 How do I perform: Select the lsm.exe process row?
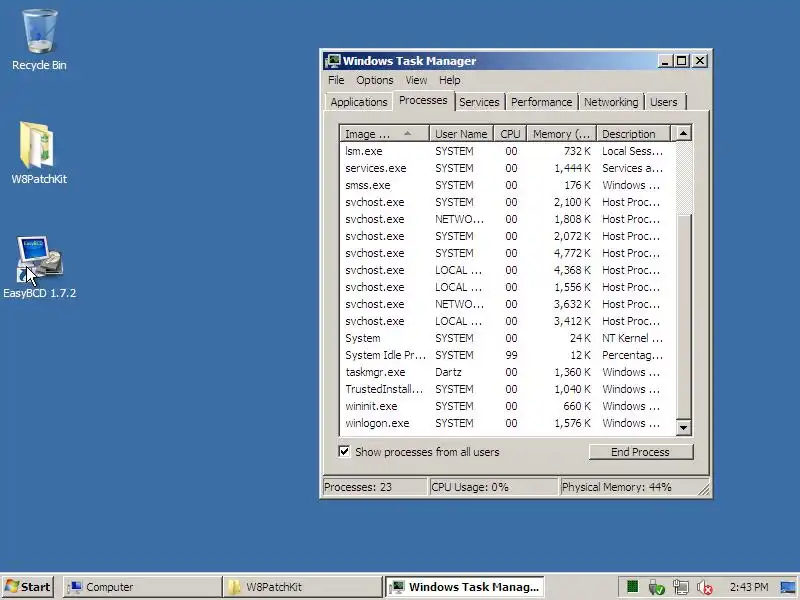[x=507, y=151]
